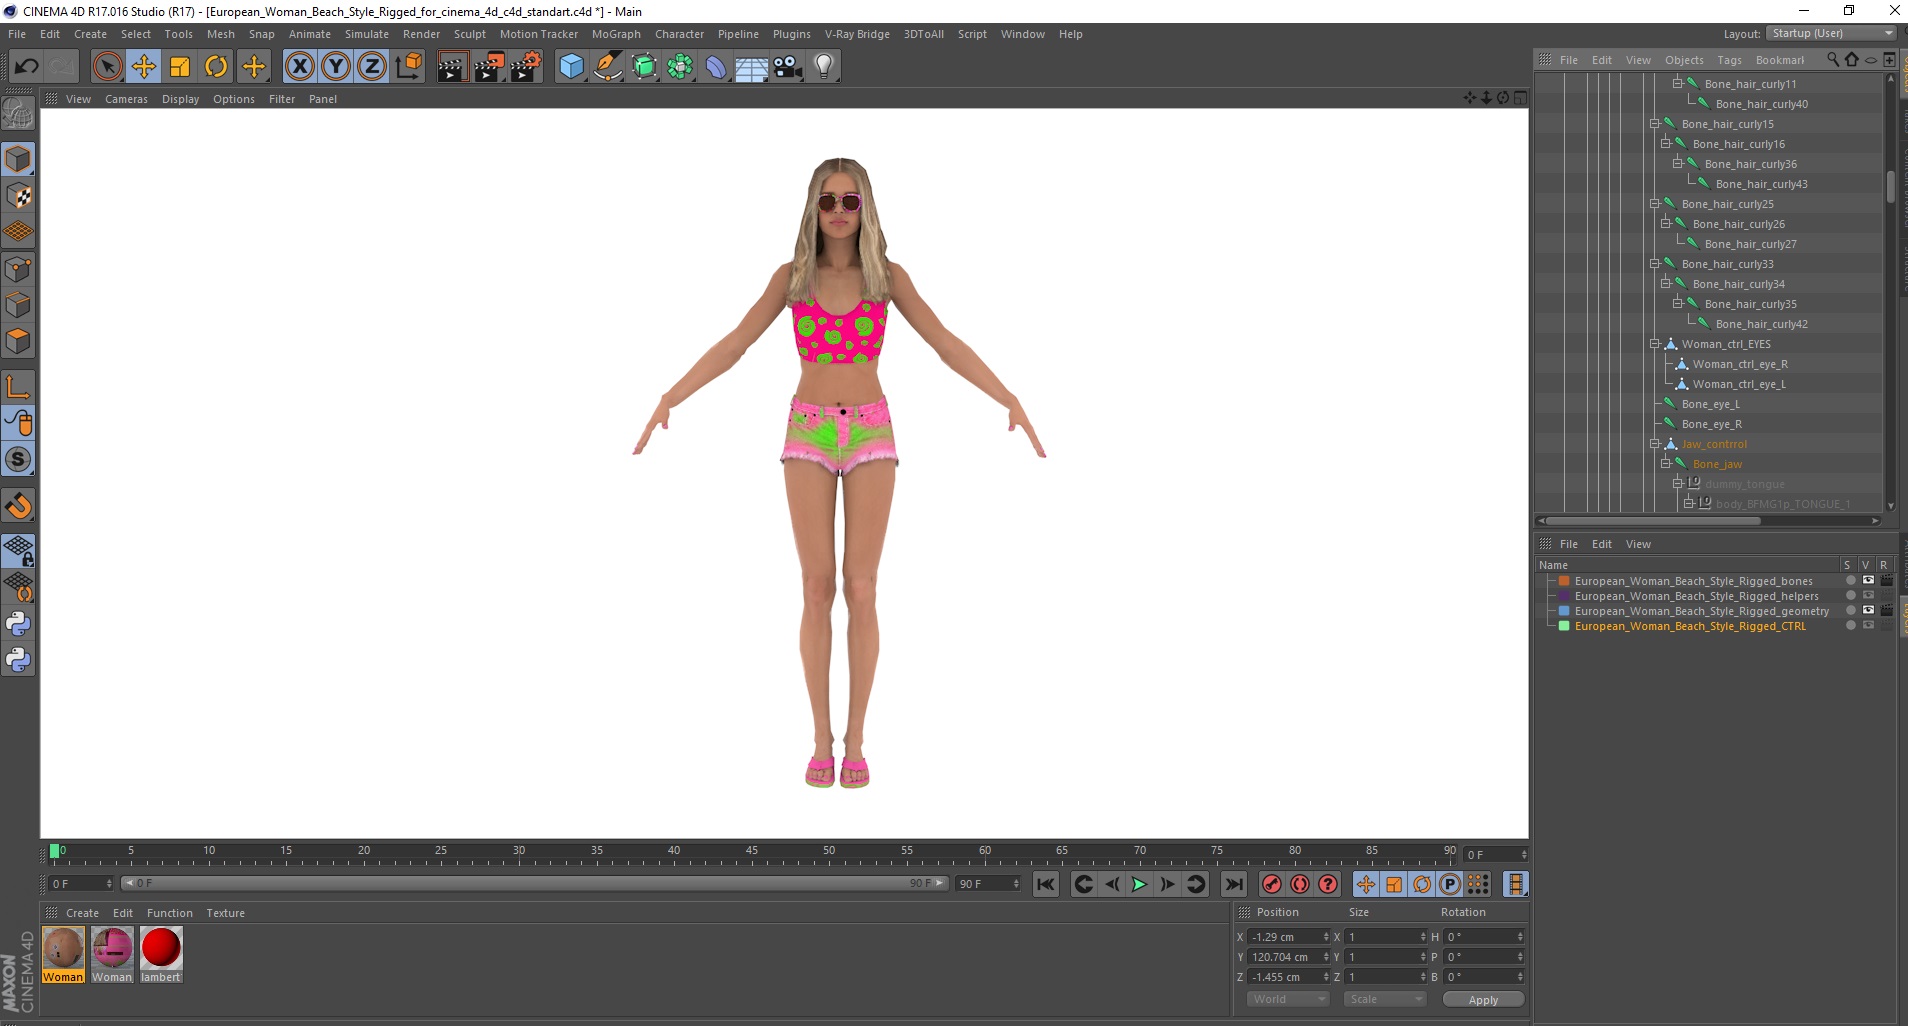Image resolution: width=1908 pixels, height=1026 pixels.
Task: Toggle solo for the Rigged_helpers layer
Action: coord(1850,596)
